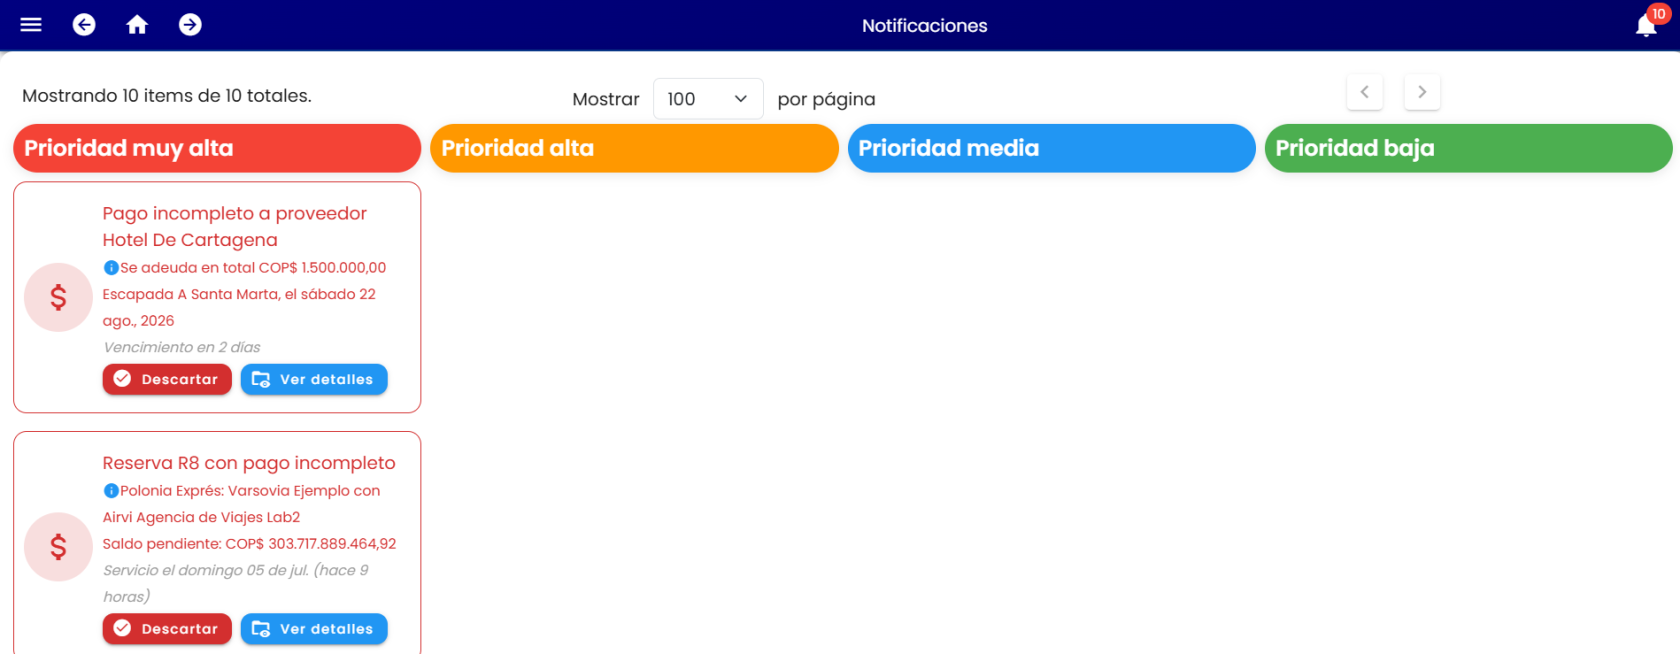Screen dimensions: 1680x654
Task: Click the dollar icon on Hotel De Cartagena card
Action: click(x=58, y=297)
